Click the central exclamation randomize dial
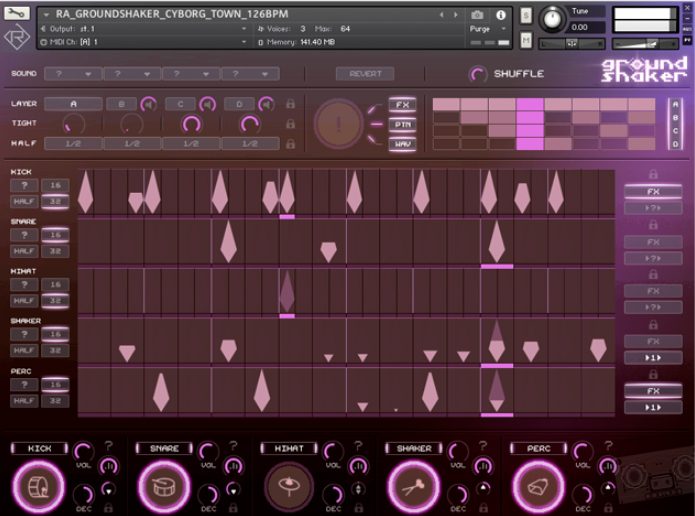Viewport: 695px width, 516px height. (x=339, y=124)
